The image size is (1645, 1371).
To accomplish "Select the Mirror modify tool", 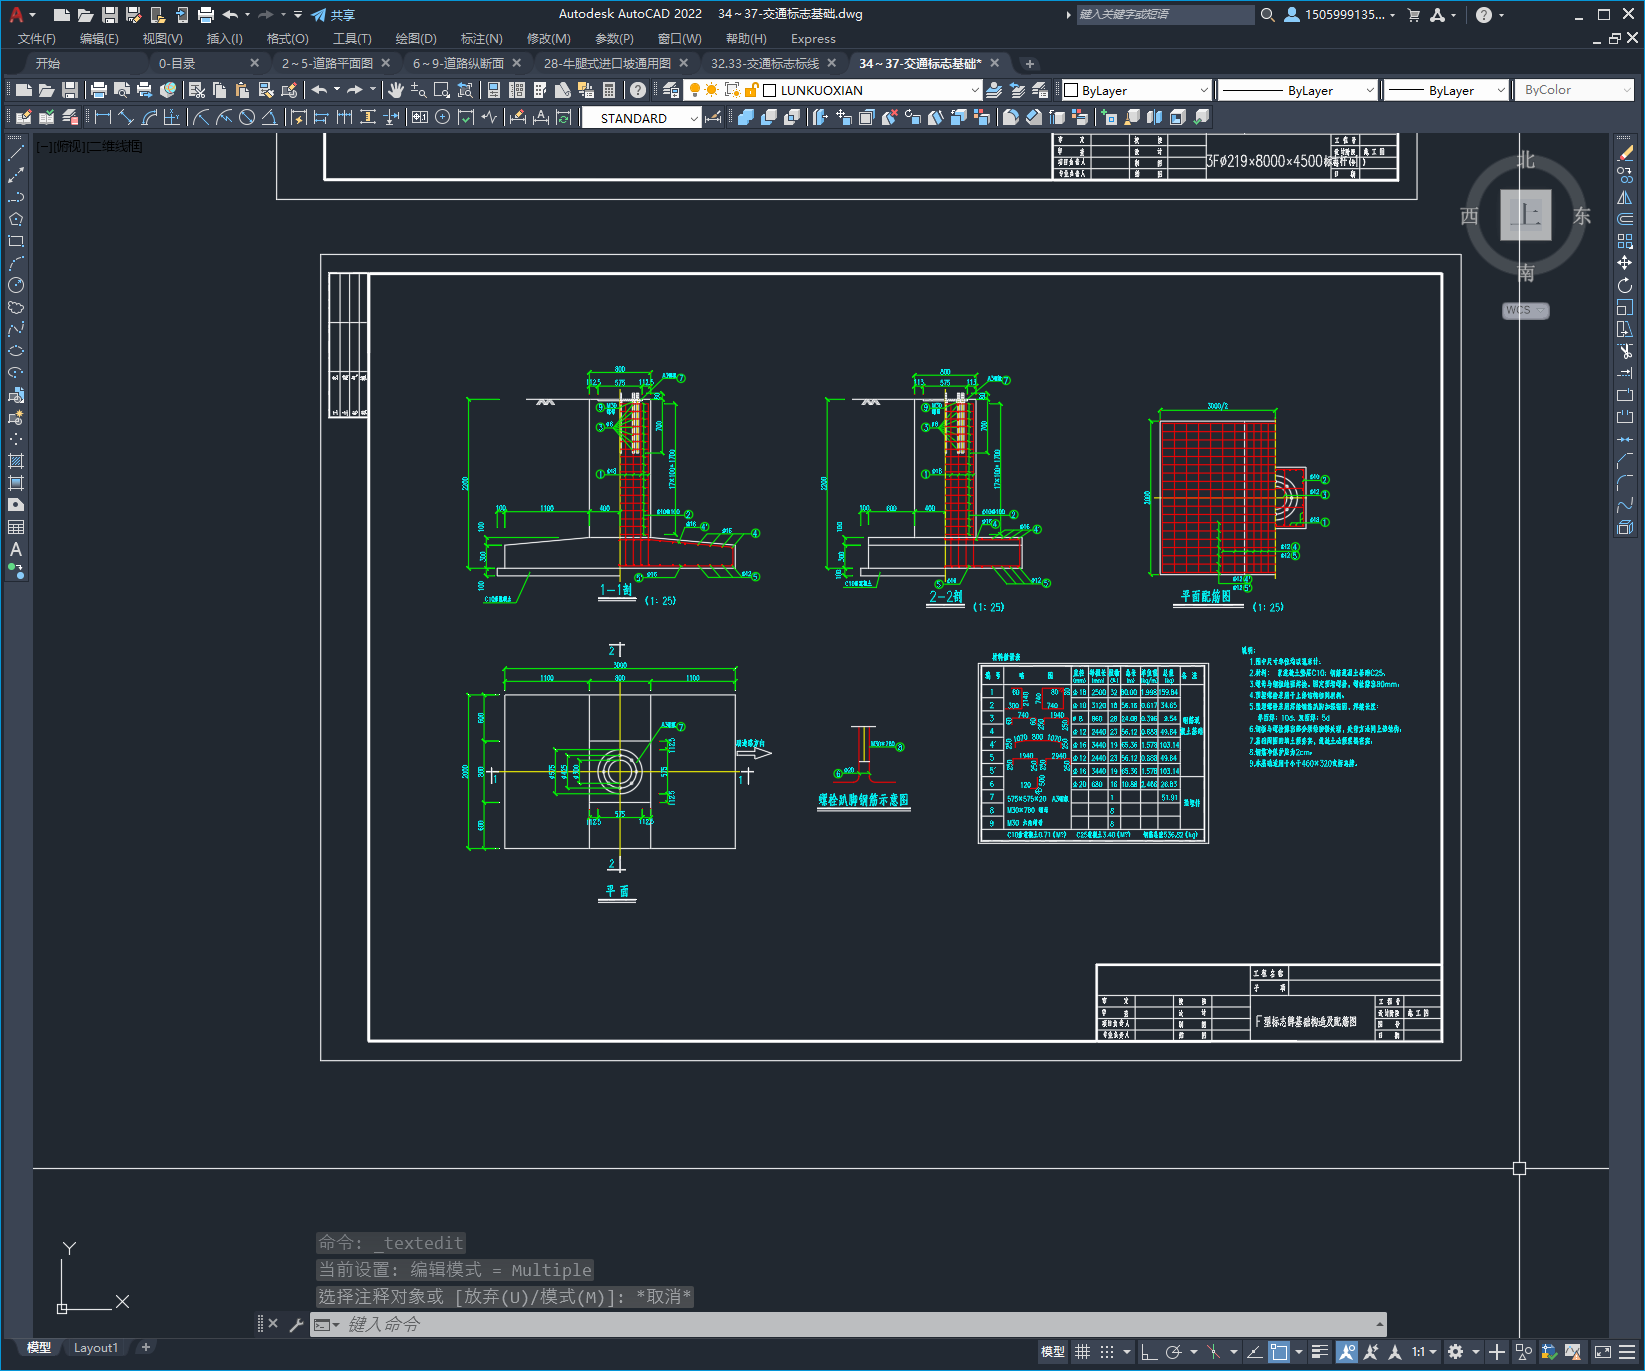I will pos(1625,197).
